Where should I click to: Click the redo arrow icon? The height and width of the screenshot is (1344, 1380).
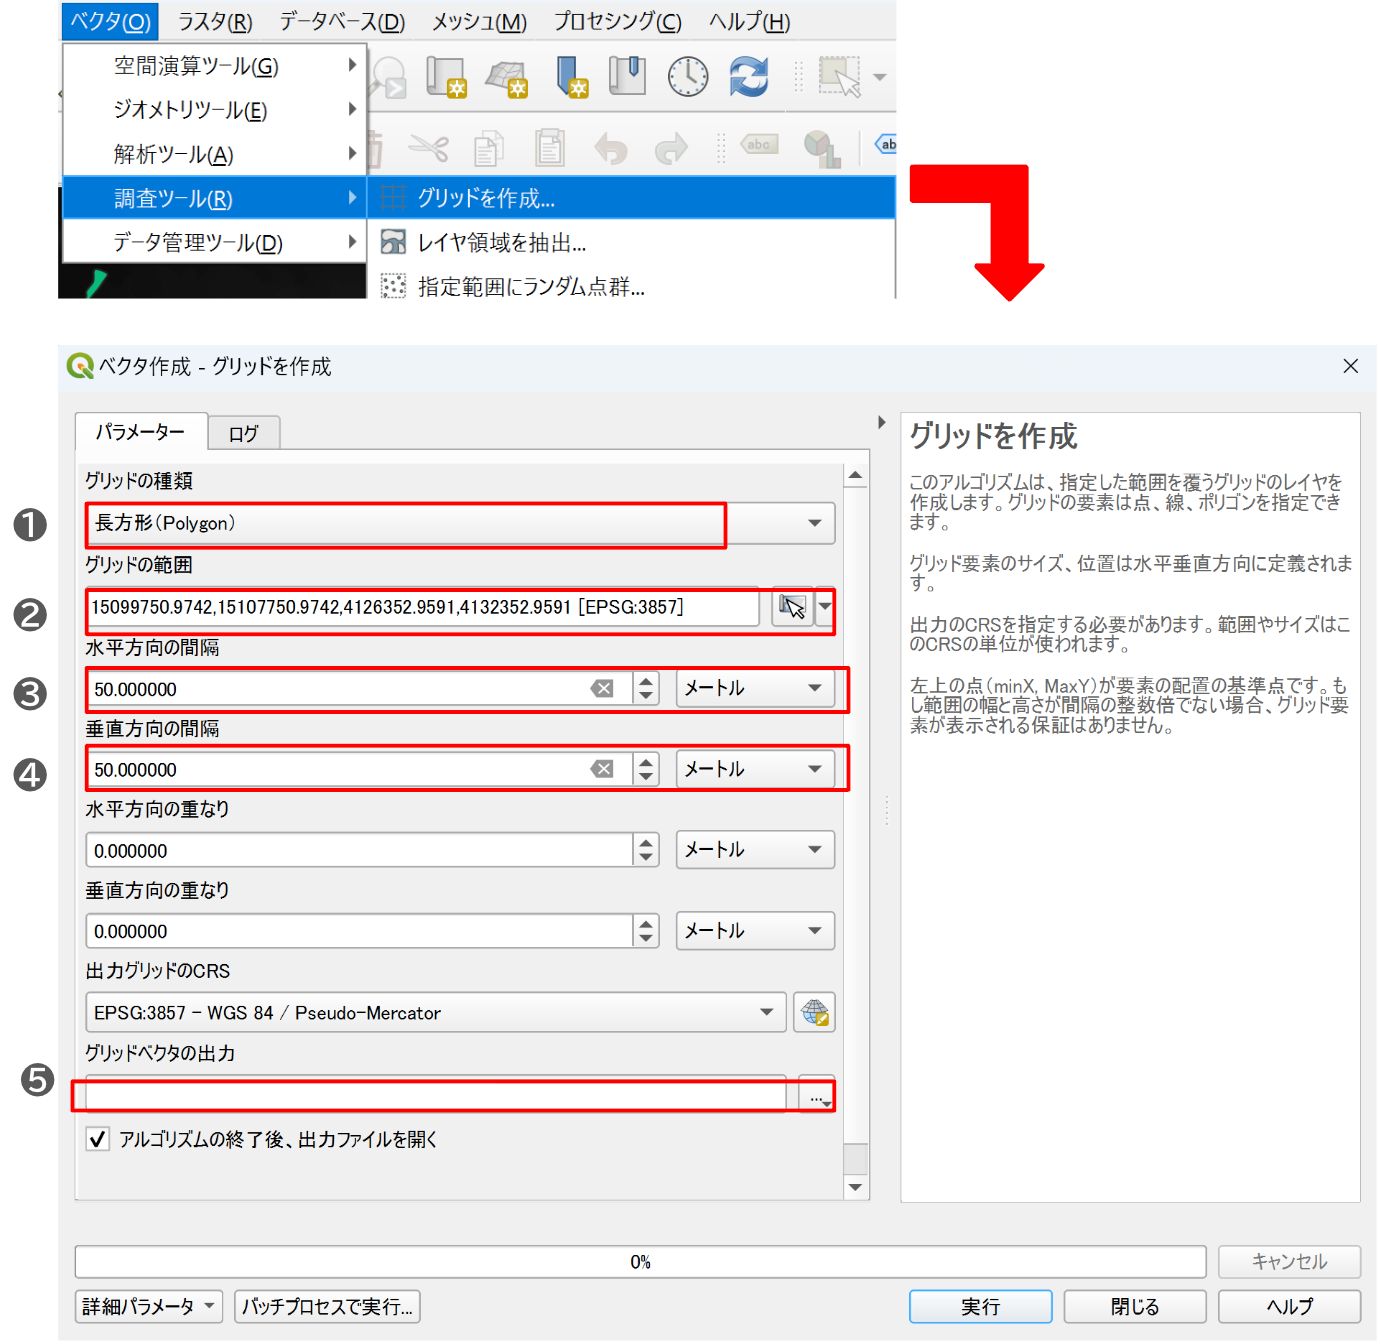coord(671,149)
